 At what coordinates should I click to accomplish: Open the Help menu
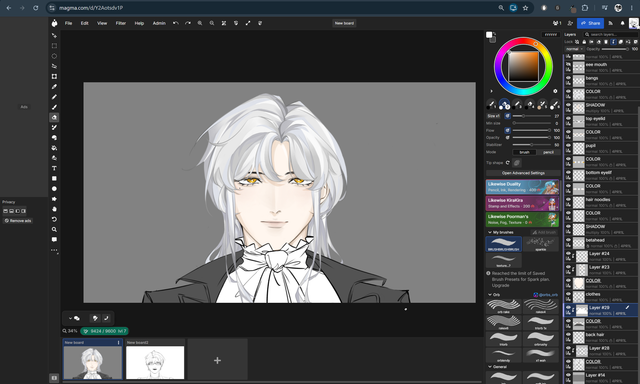pos(139,23)
